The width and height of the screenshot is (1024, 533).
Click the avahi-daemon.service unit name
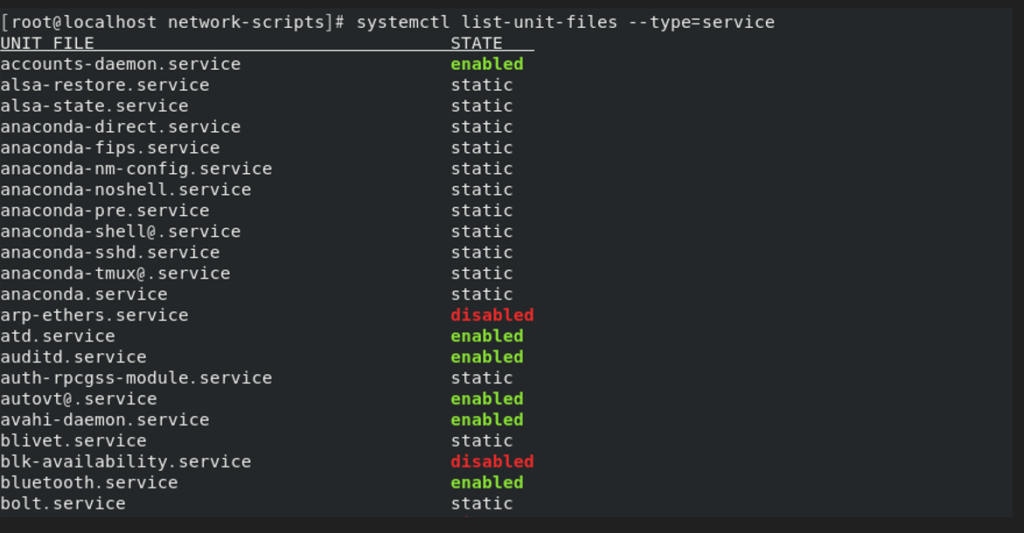click(x=104, y=419)
